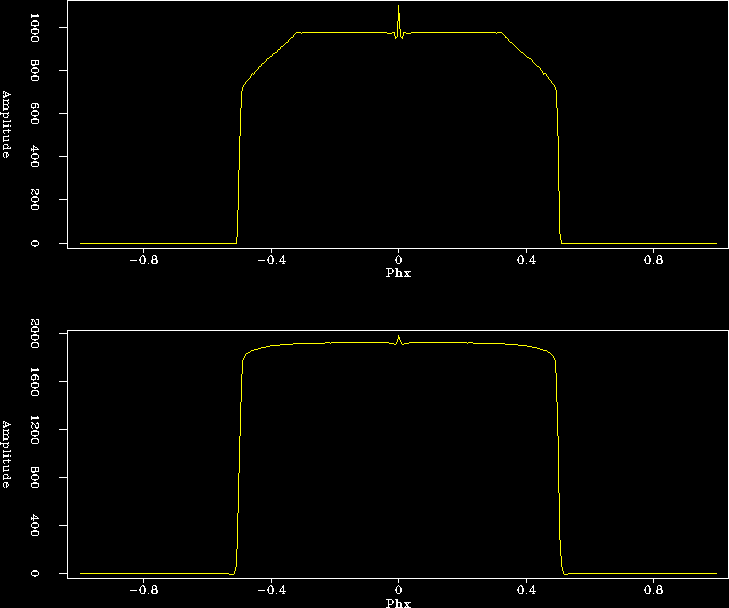The image size is (729, 608).
Task: Select the 0 tick on the lower x-axis
Action: [x=398, y=589]
